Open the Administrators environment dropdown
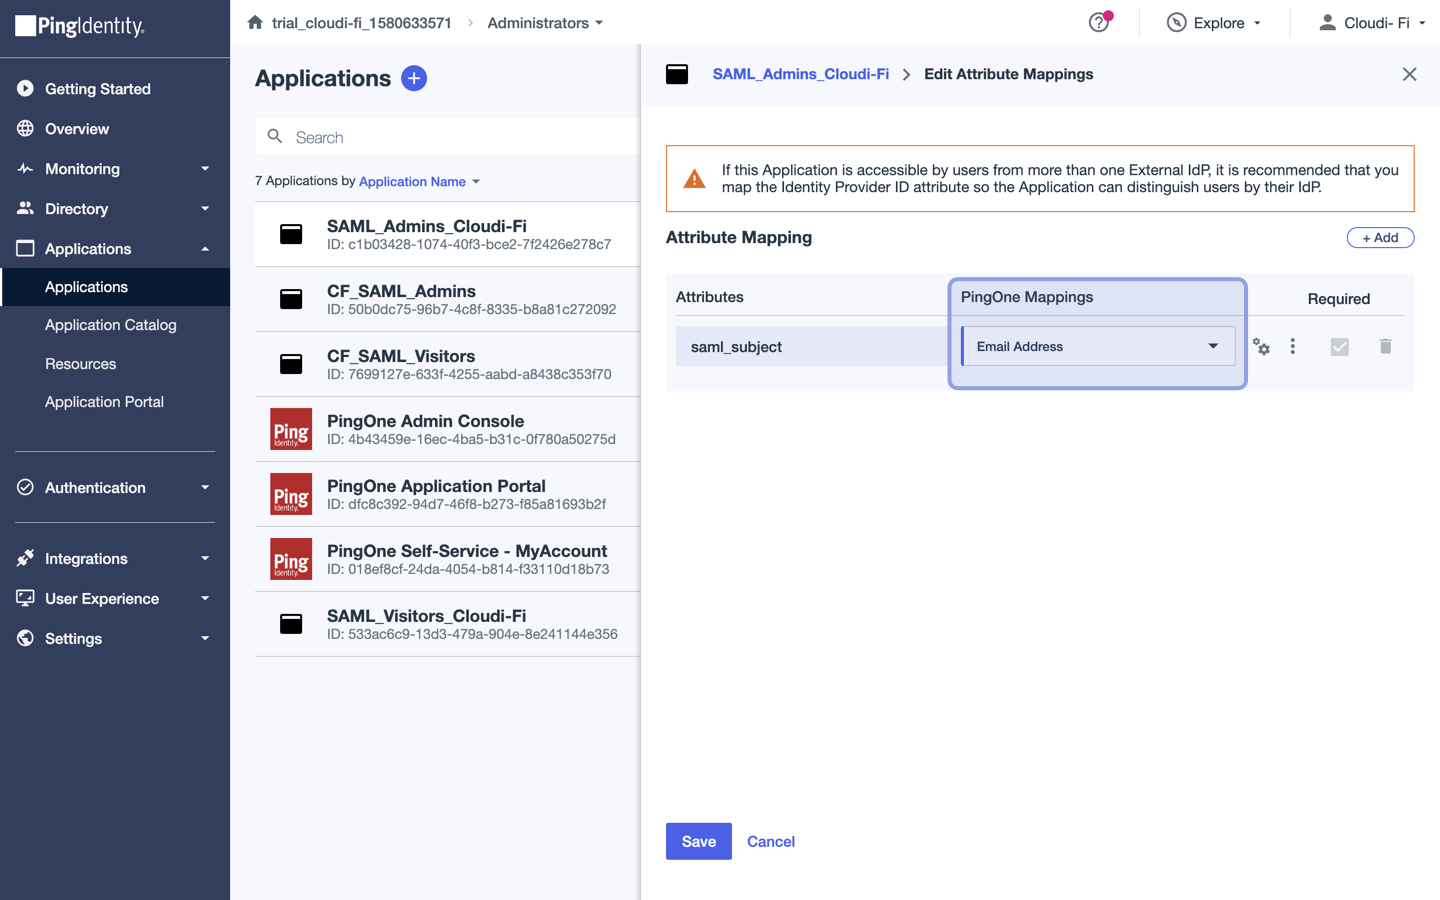The height and width of the screenshot is (900, 1440). 545,22
